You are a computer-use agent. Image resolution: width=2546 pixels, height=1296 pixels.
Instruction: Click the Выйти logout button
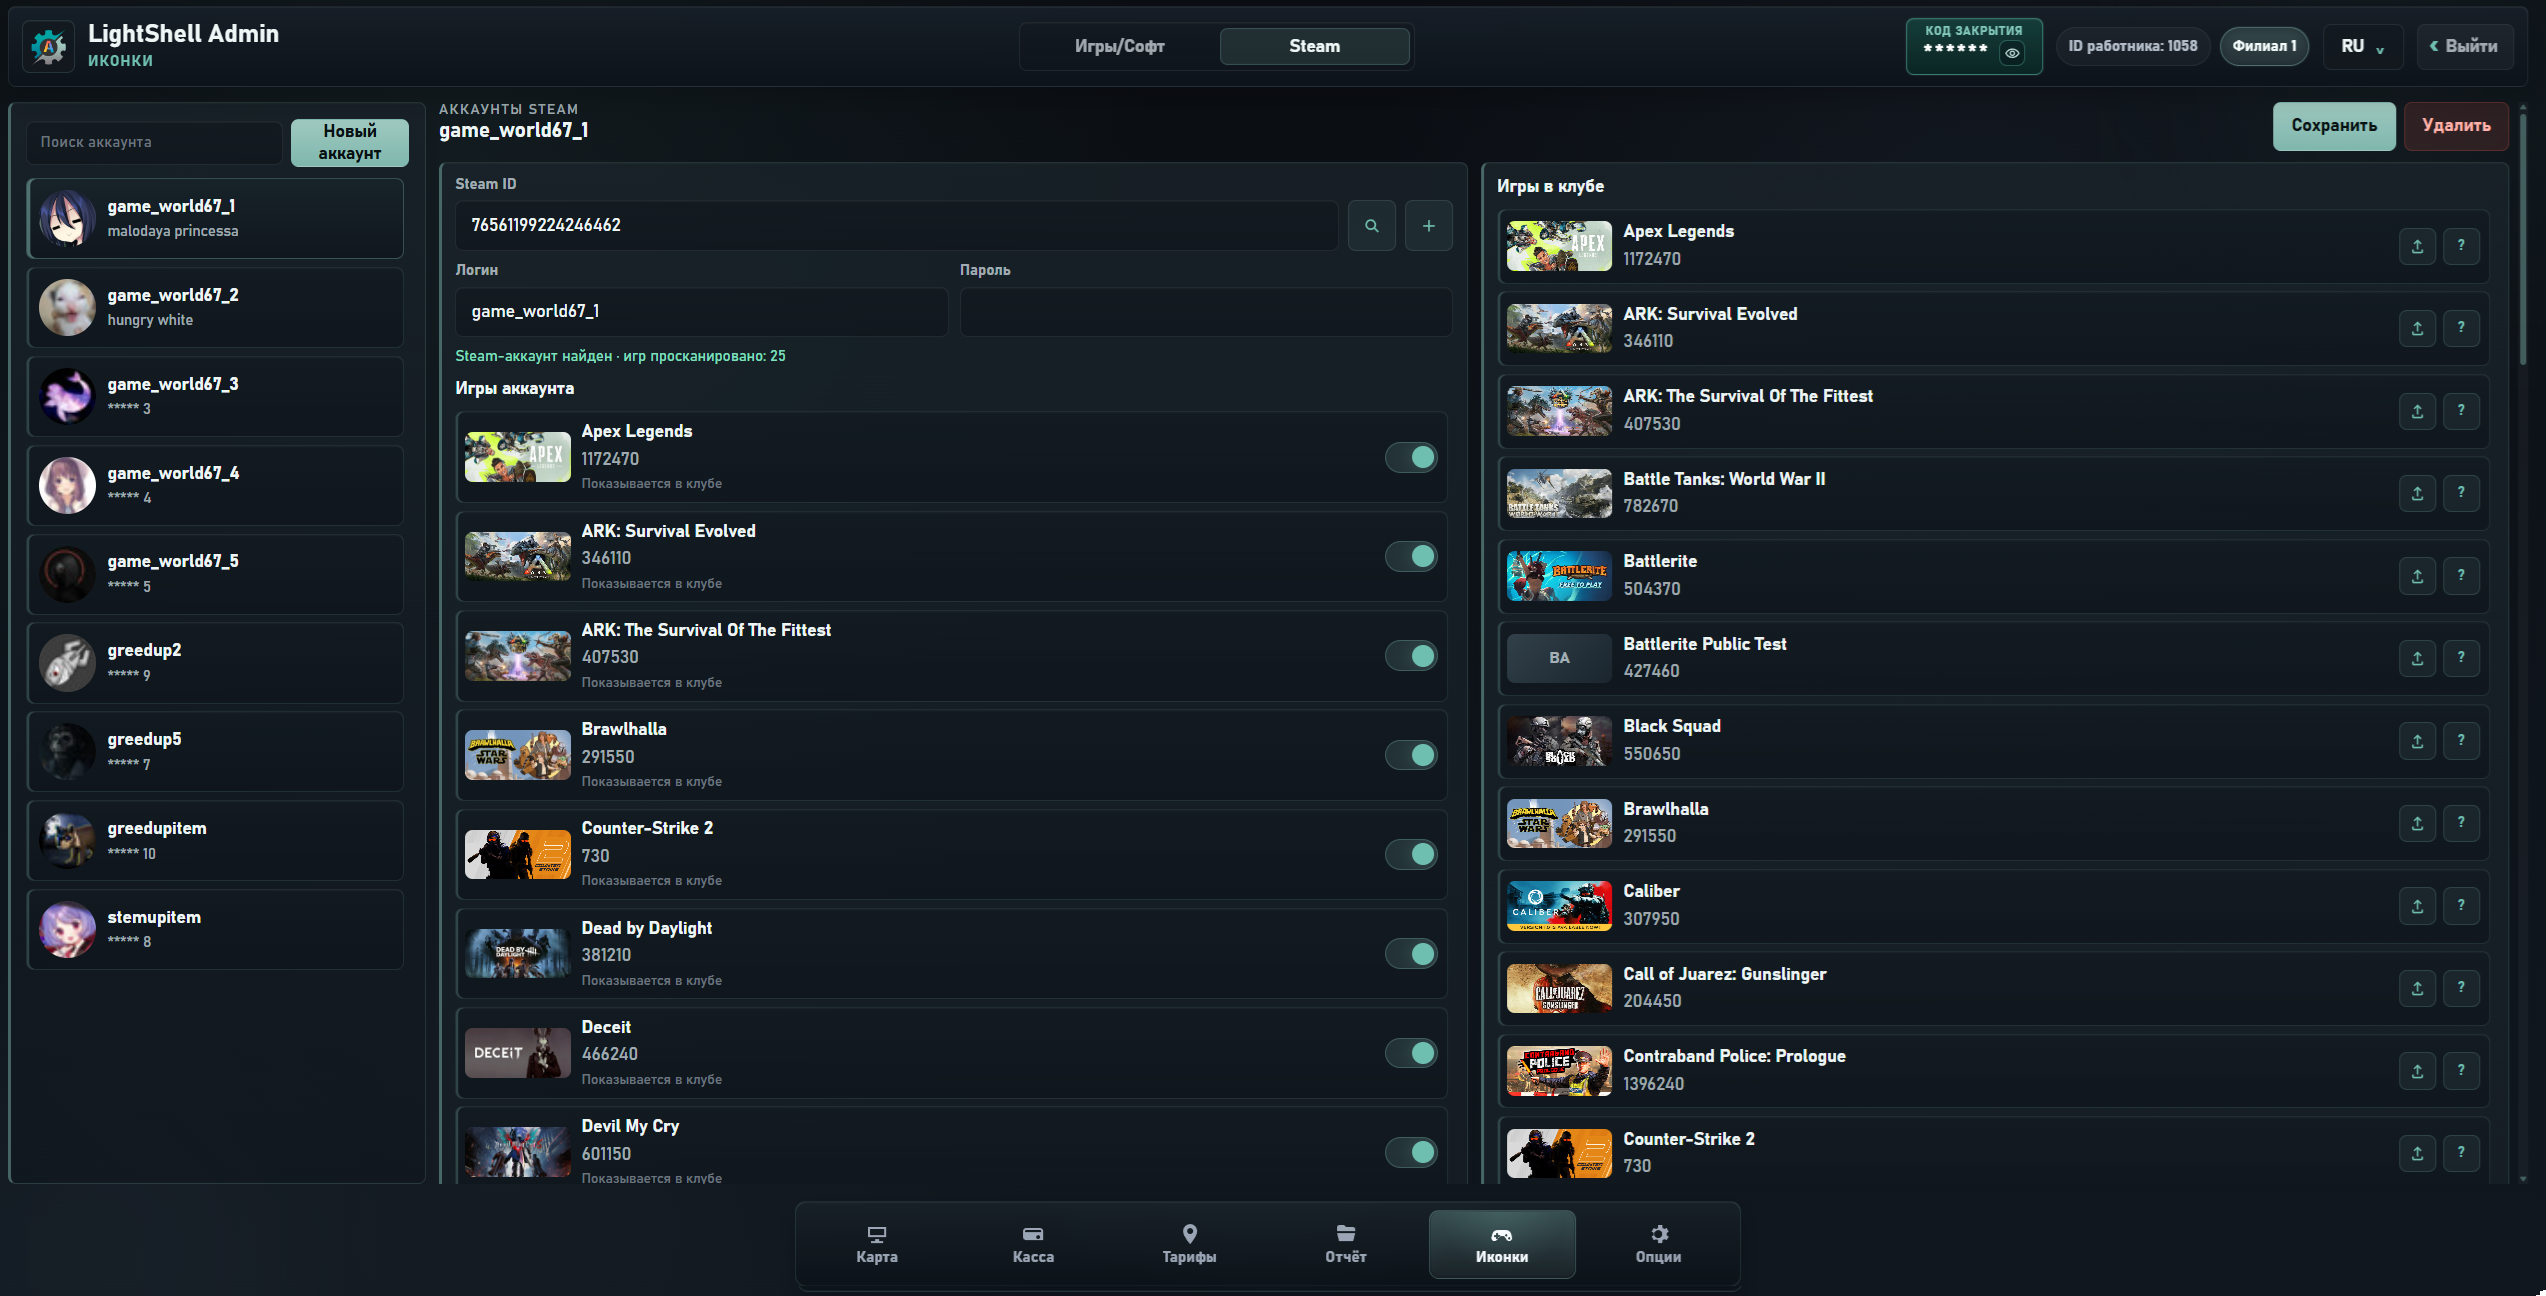tap(2464, 46)
